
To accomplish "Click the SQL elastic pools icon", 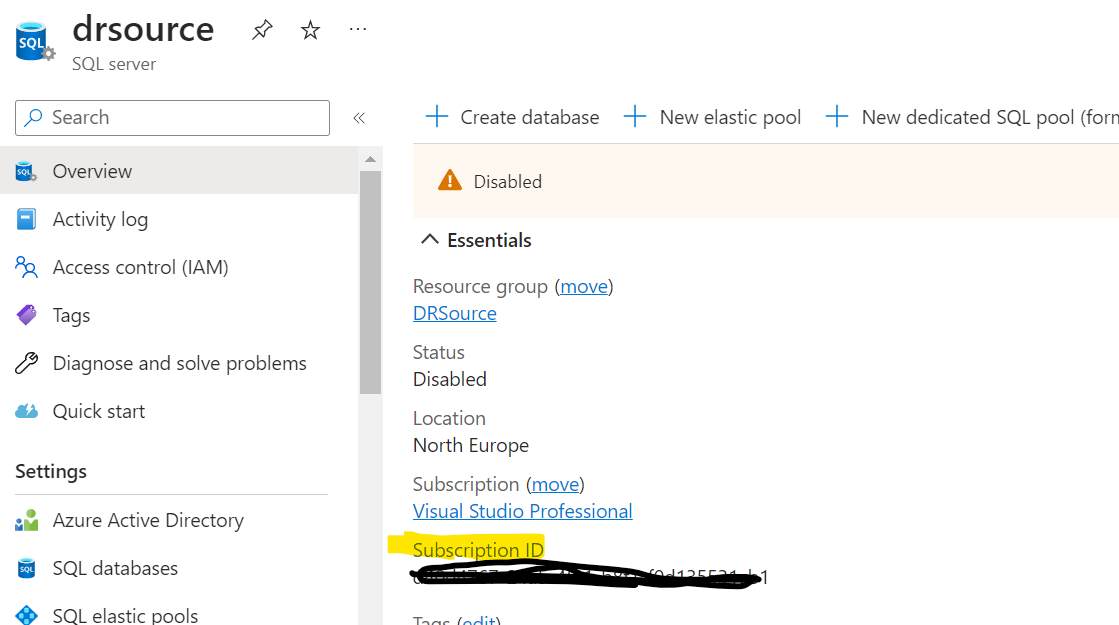I will tap(26, 615).
